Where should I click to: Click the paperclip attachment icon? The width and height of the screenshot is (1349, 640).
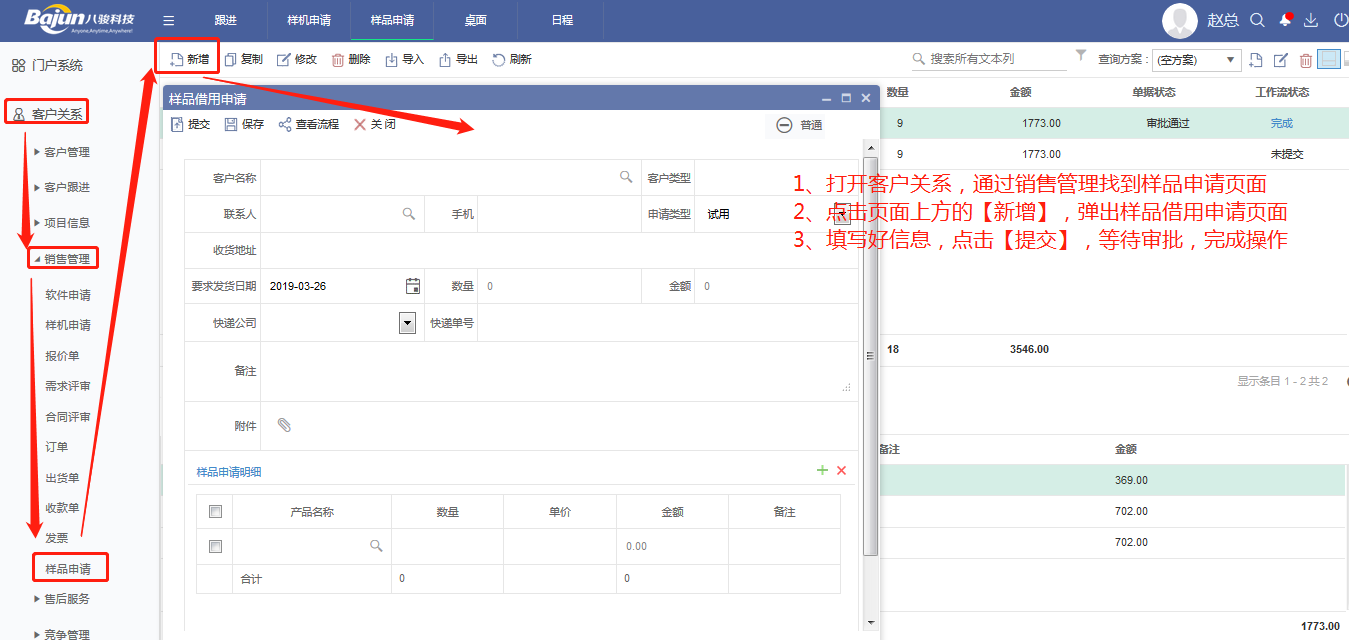[x=284, y=425]
